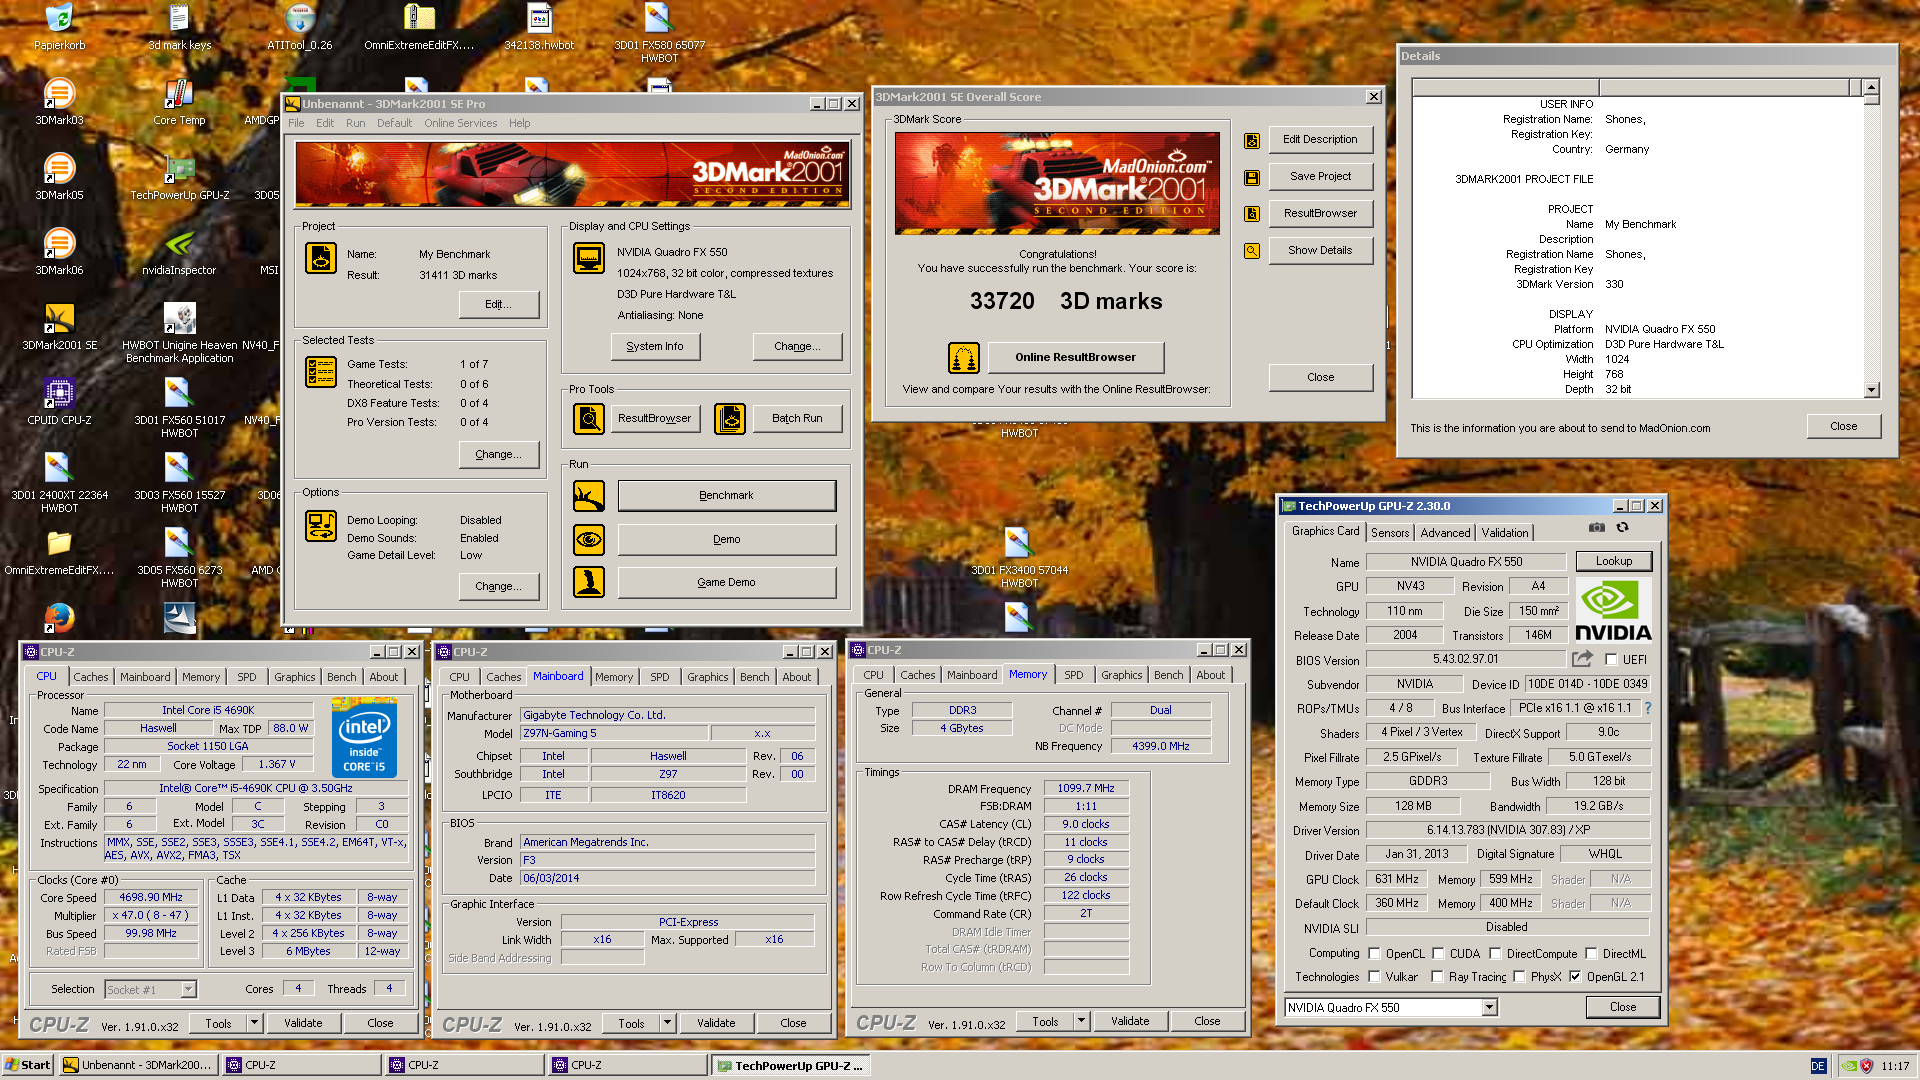1920x1080 pixels.
Task: Switch to TechPowerUp GPU-Z taskbar item
Action: [x=791, y=1066]
